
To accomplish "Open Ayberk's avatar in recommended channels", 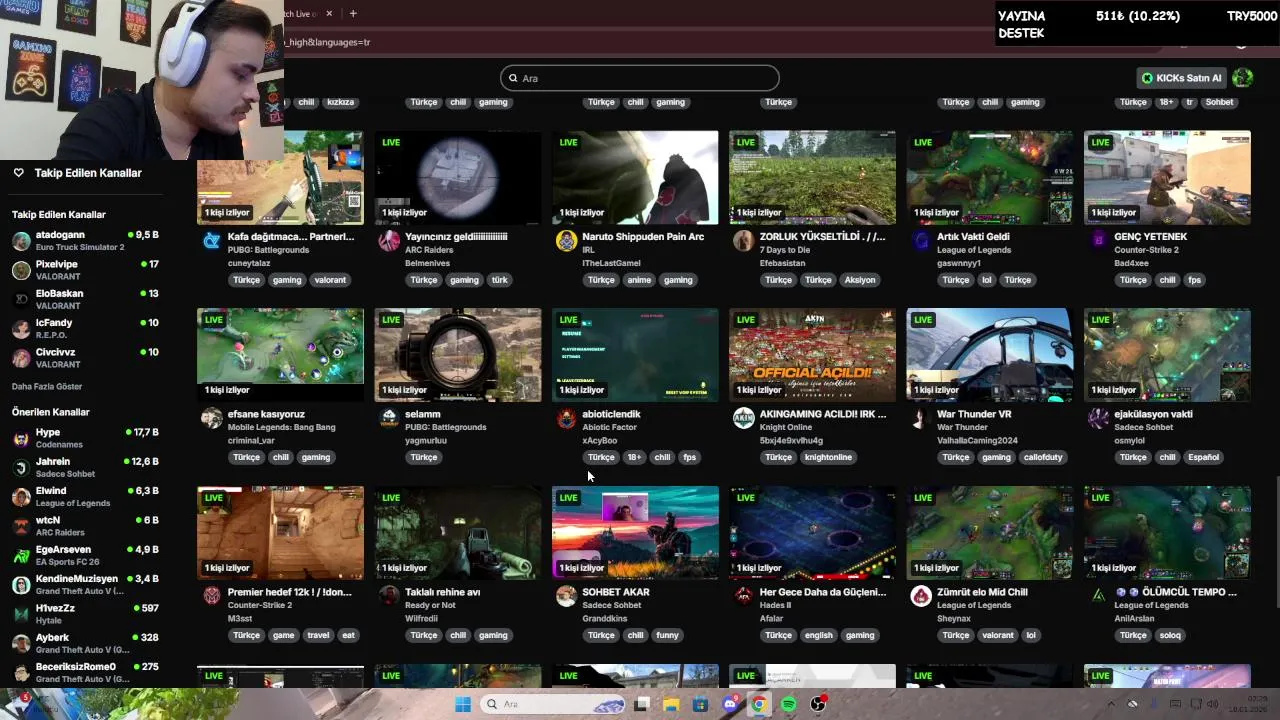I will 21,643.
